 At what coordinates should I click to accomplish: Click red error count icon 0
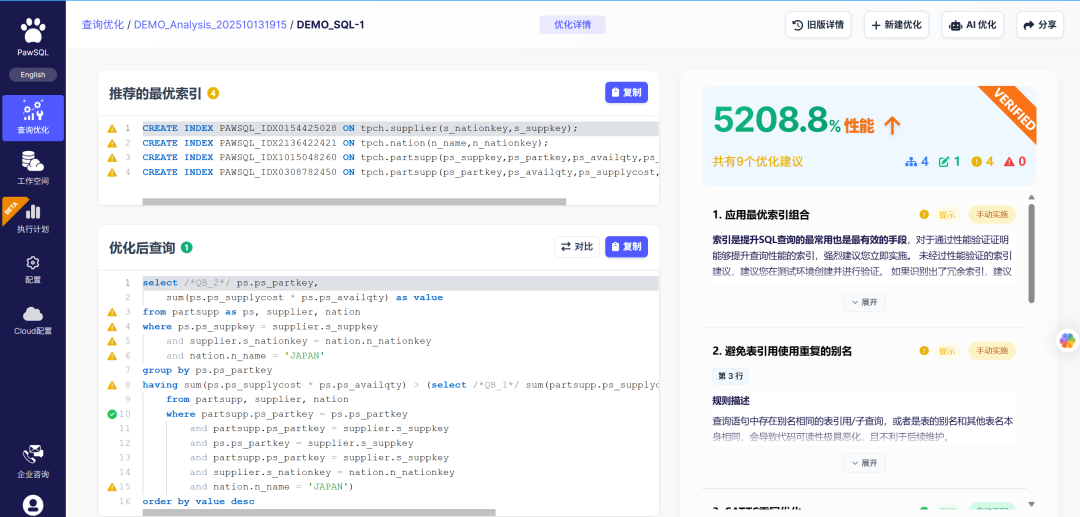(x=1015, y=162)
